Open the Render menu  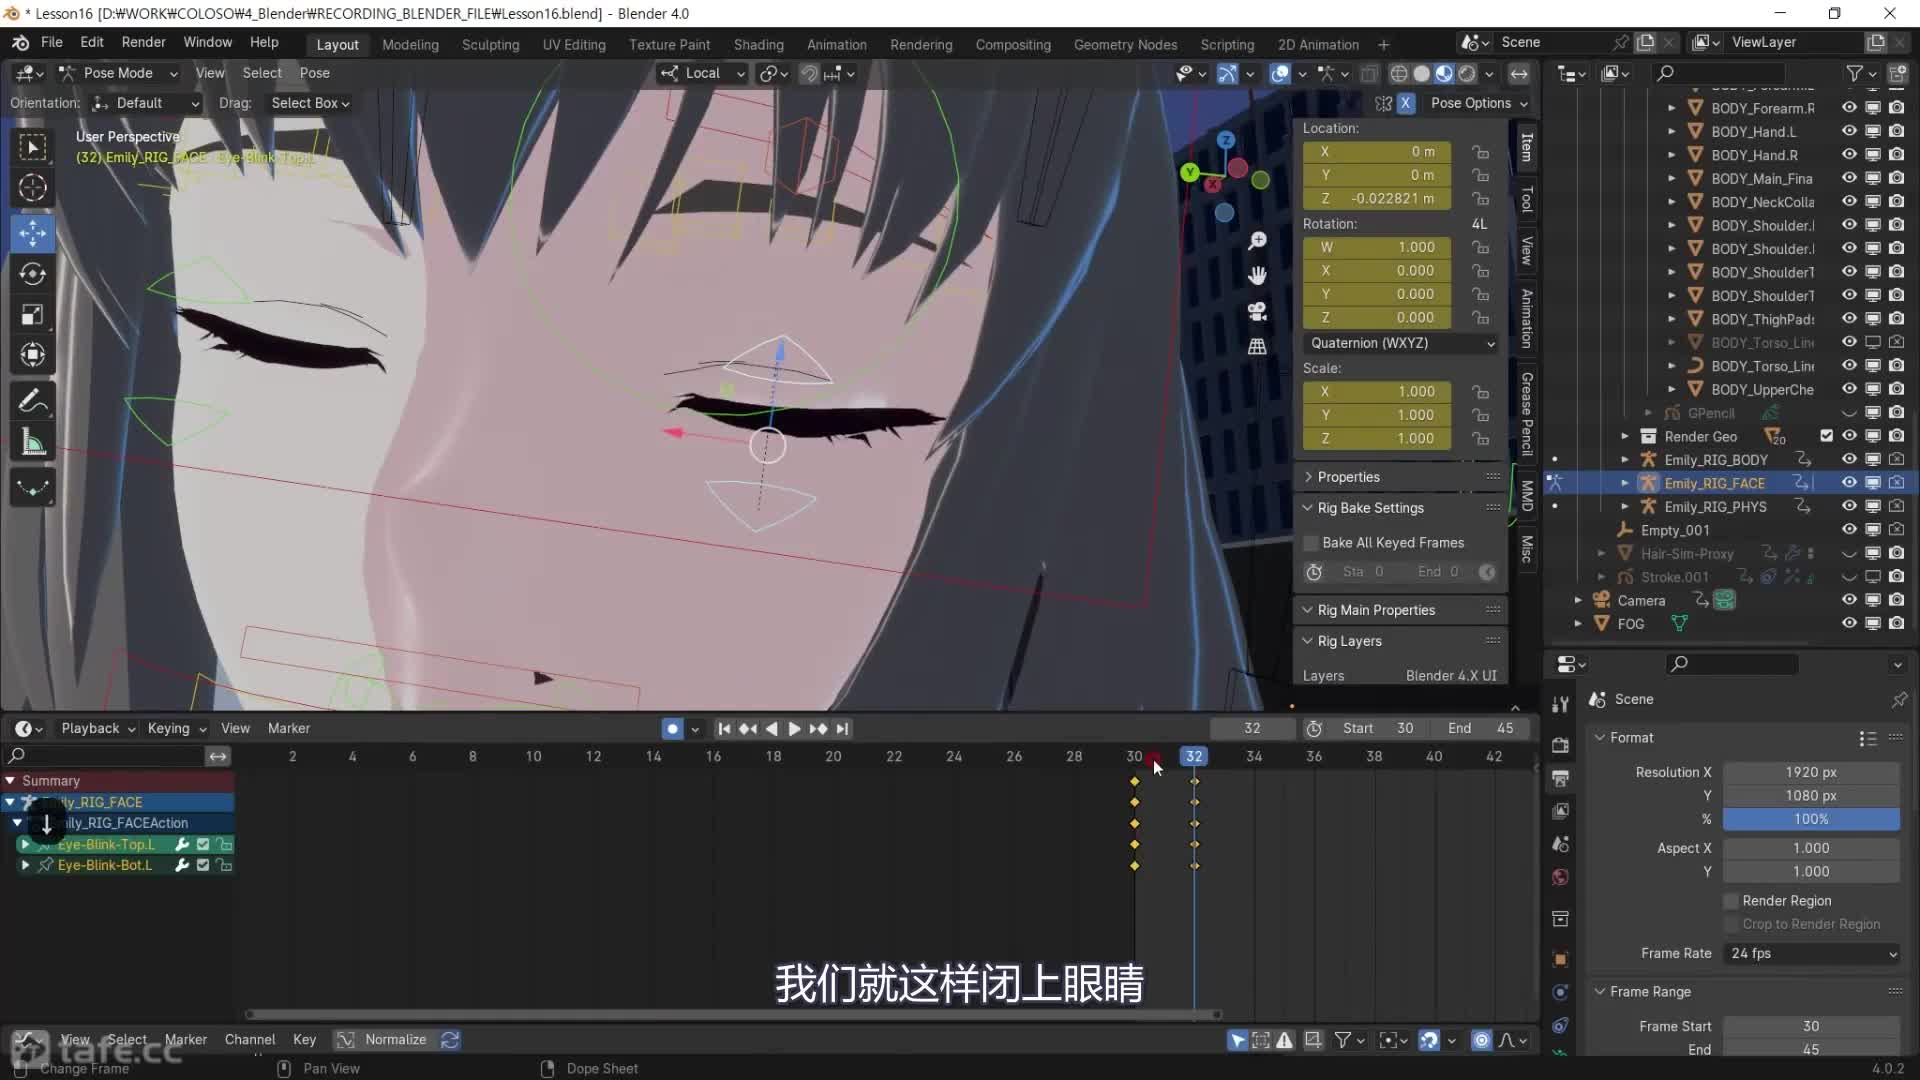(143, 42)
